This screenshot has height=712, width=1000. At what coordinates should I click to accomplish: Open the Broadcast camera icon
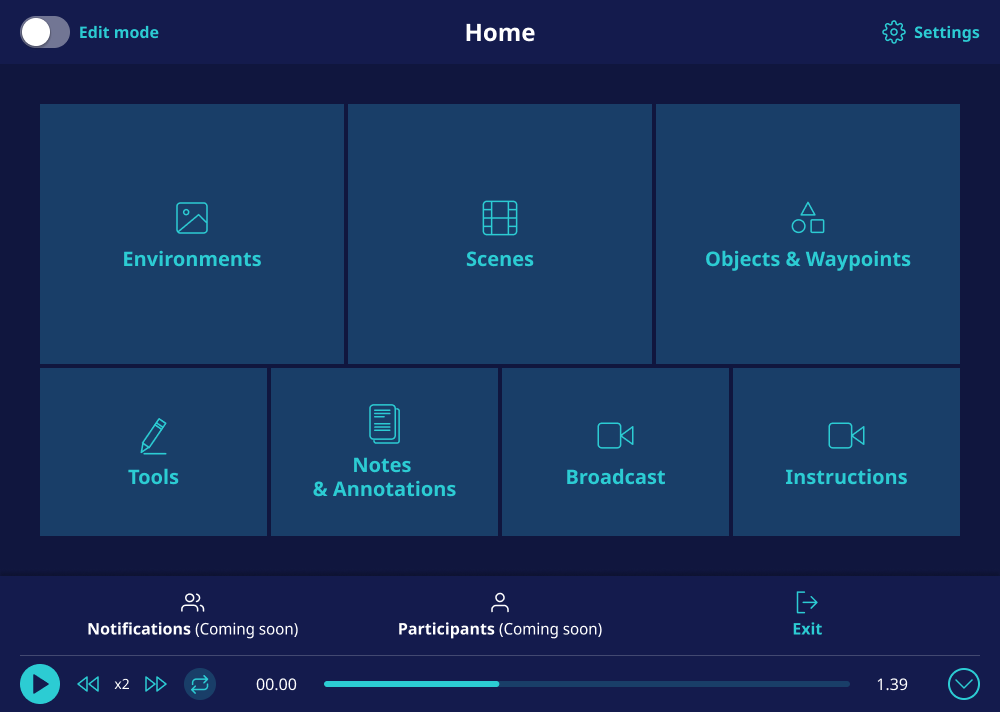pyautogui.click(x=615, y=436)
